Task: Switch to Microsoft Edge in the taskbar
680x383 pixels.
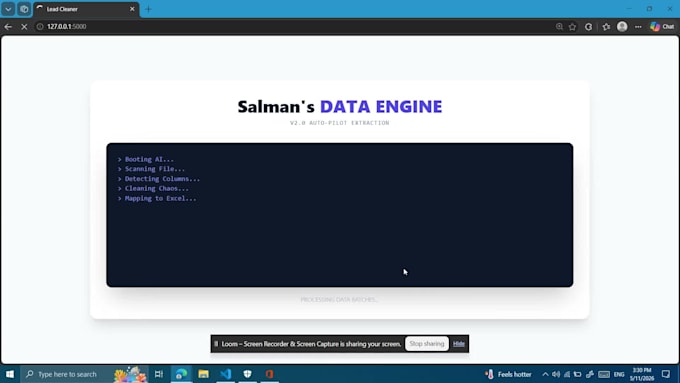Action: point(181,374)
